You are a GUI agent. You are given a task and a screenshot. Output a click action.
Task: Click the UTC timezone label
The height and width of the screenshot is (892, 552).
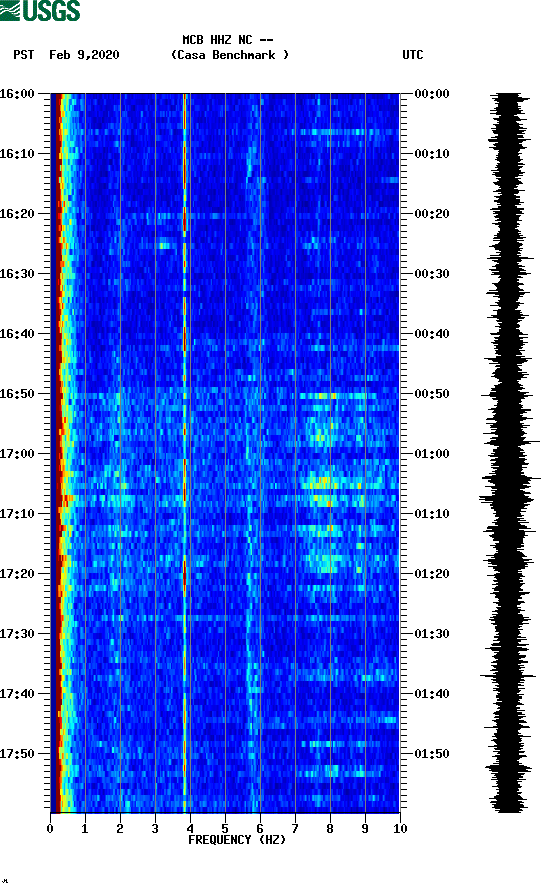[413, 55]
